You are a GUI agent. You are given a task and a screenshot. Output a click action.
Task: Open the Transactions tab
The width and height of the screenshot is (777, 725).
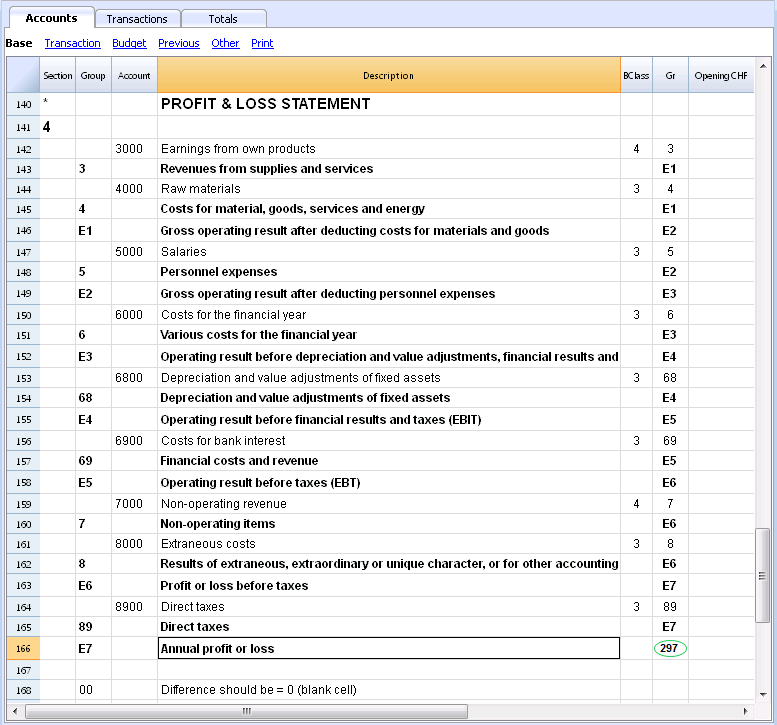point(137,19)
